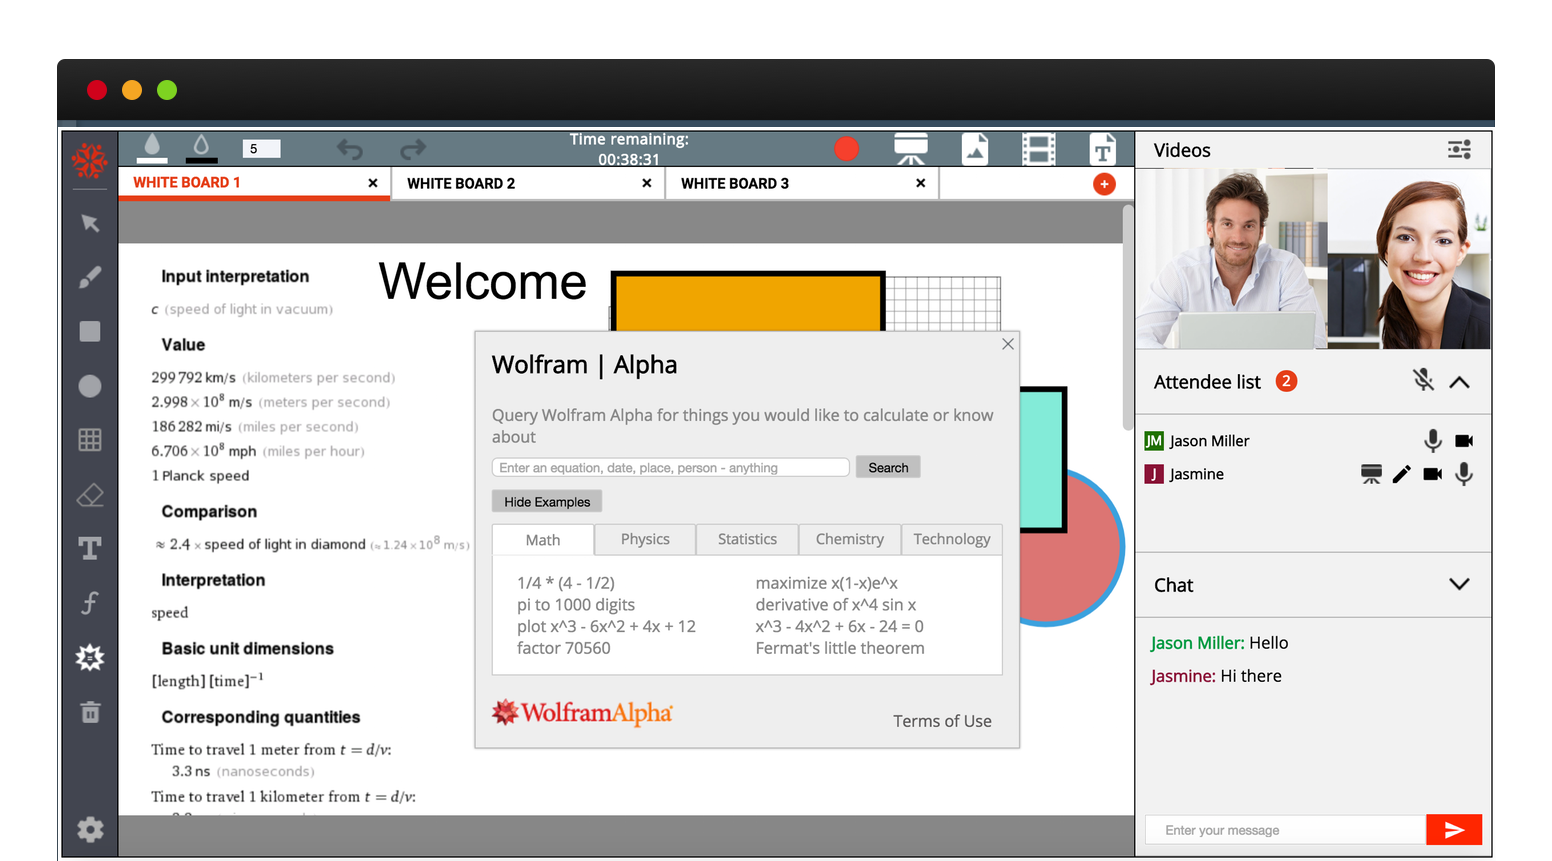
Task: Start recording with the red record button
Action: pyautogui.click(x=846, y=149)
